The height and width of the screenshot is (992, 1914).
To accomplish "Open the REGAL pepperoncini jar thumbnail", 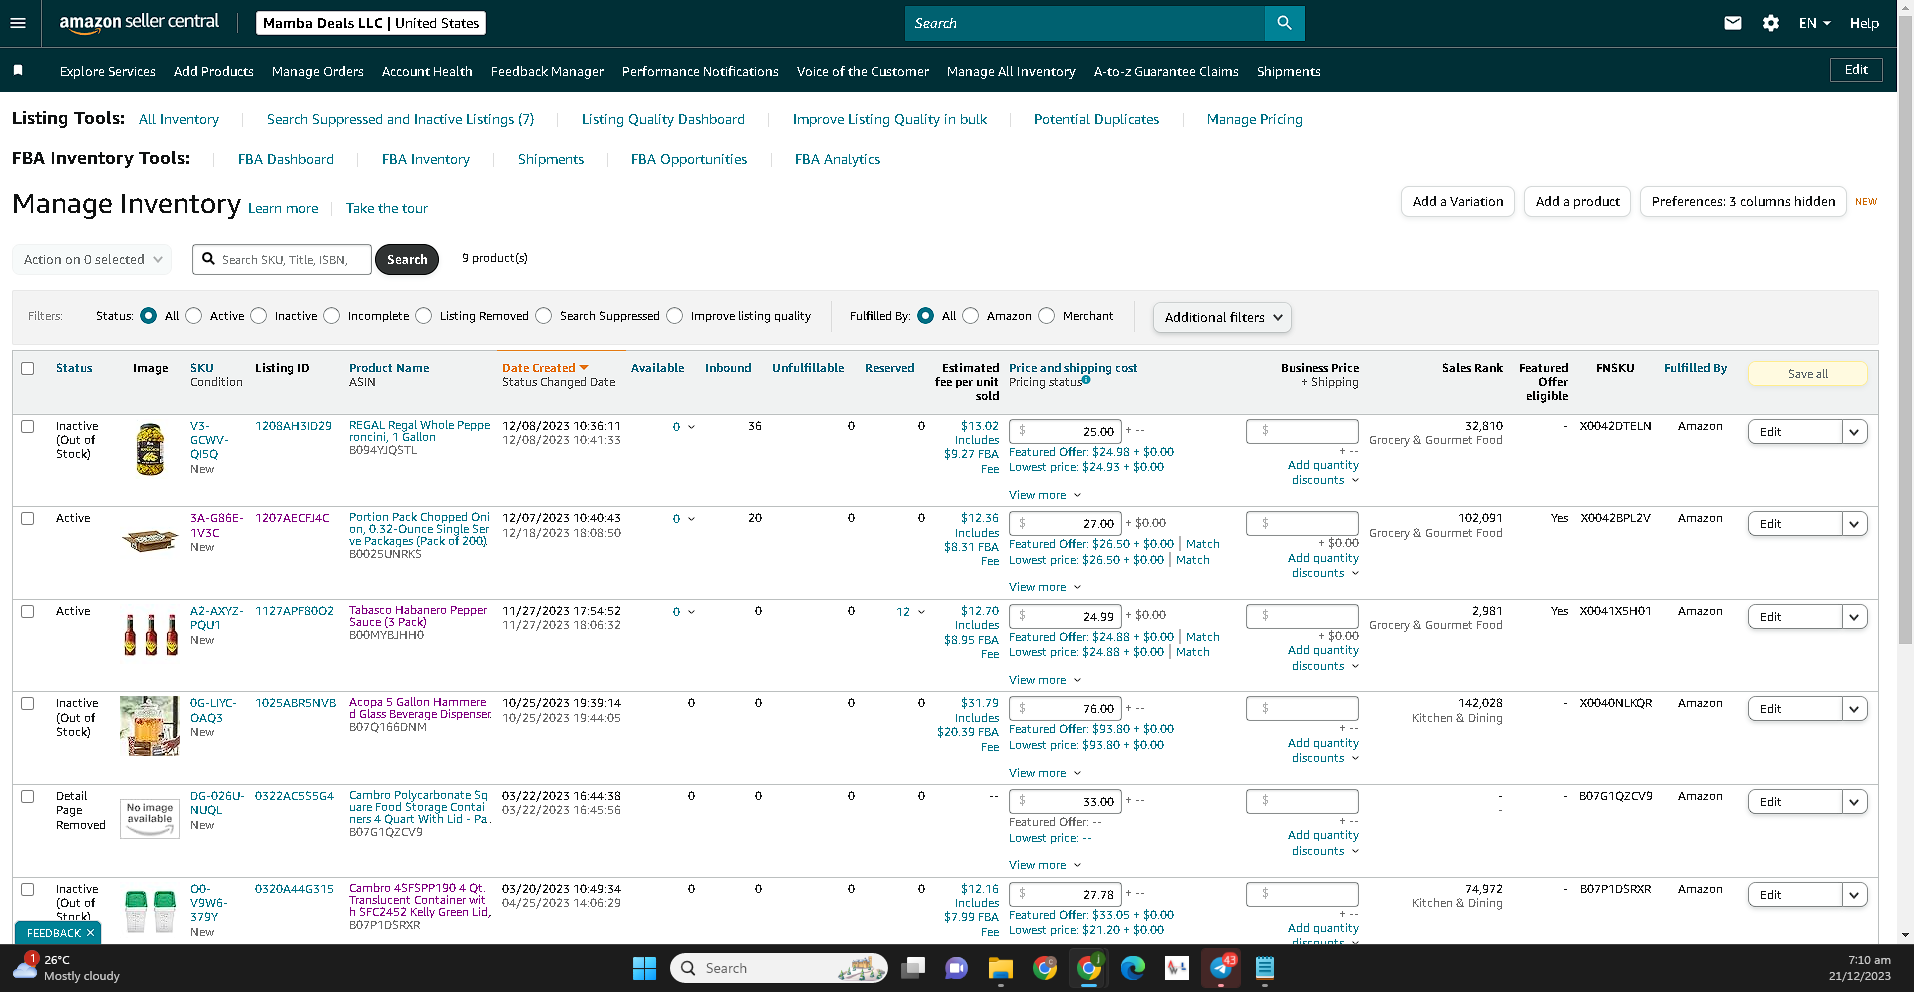I will [x=150, y=448].
